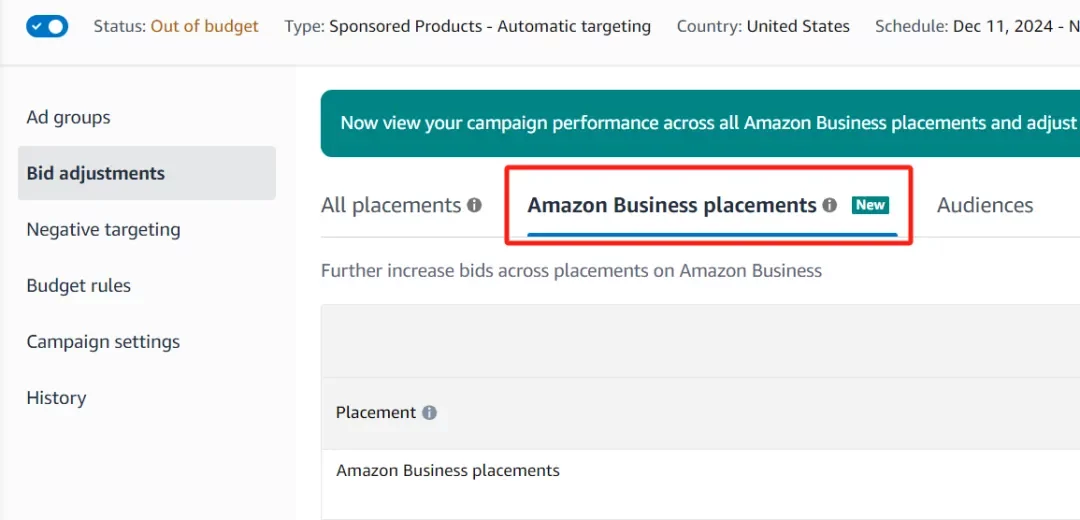Open Ad groups in the sidebar
This screenshot has width=1080, height=520.
[68, 117]
